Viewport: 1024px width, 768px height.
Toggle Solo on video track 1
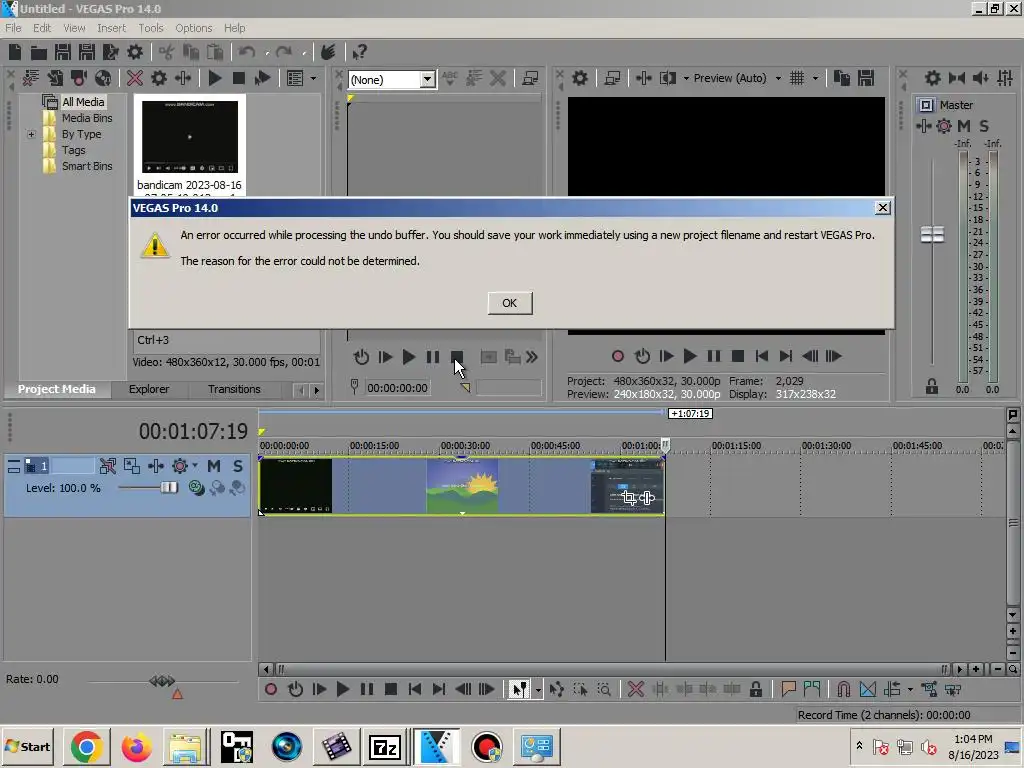click(238, 466)
